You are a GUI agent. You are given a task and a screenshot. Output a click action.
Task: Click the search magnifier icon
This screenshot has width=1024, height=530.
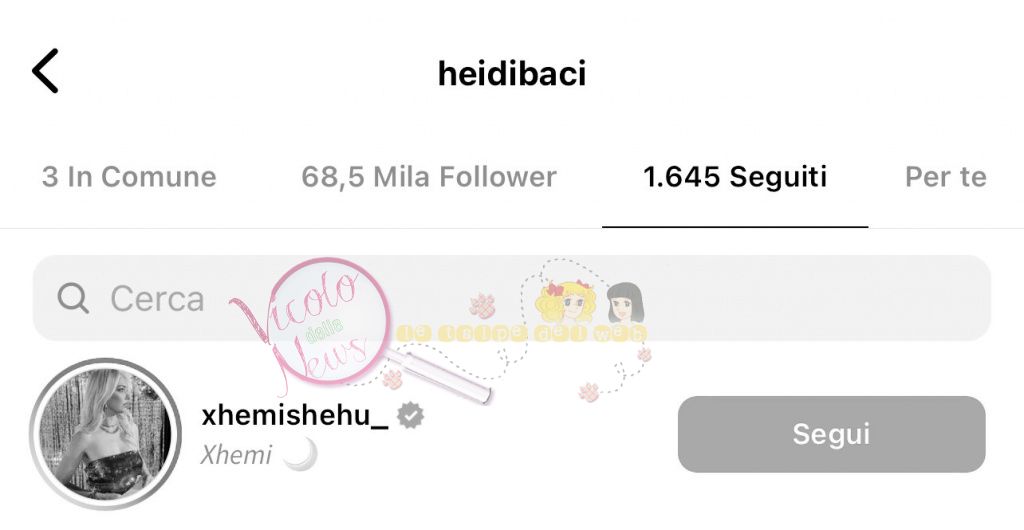point(73,298)
